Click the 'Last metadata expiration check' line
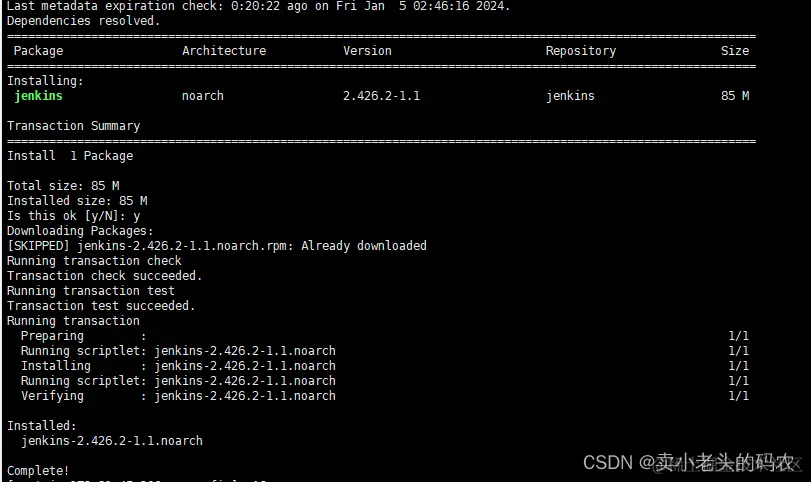811x482 pixels. click(x=258, y=6)
